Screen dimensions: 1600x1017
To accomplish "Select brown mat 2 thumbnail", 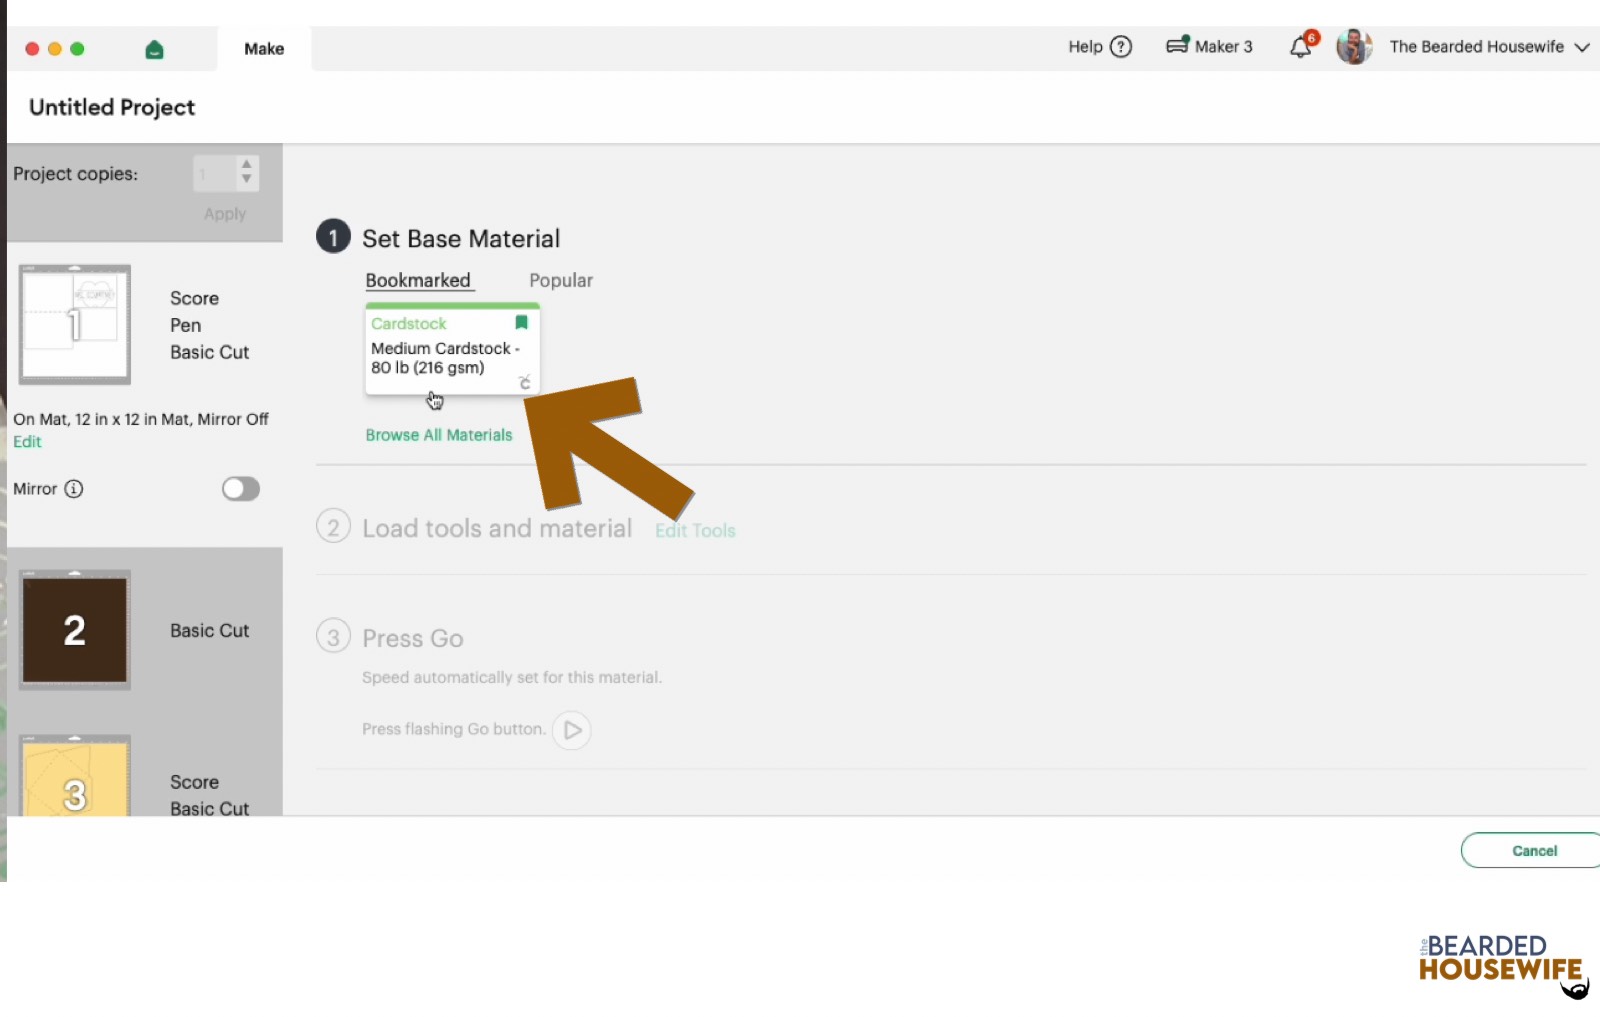I will point(75,630).
